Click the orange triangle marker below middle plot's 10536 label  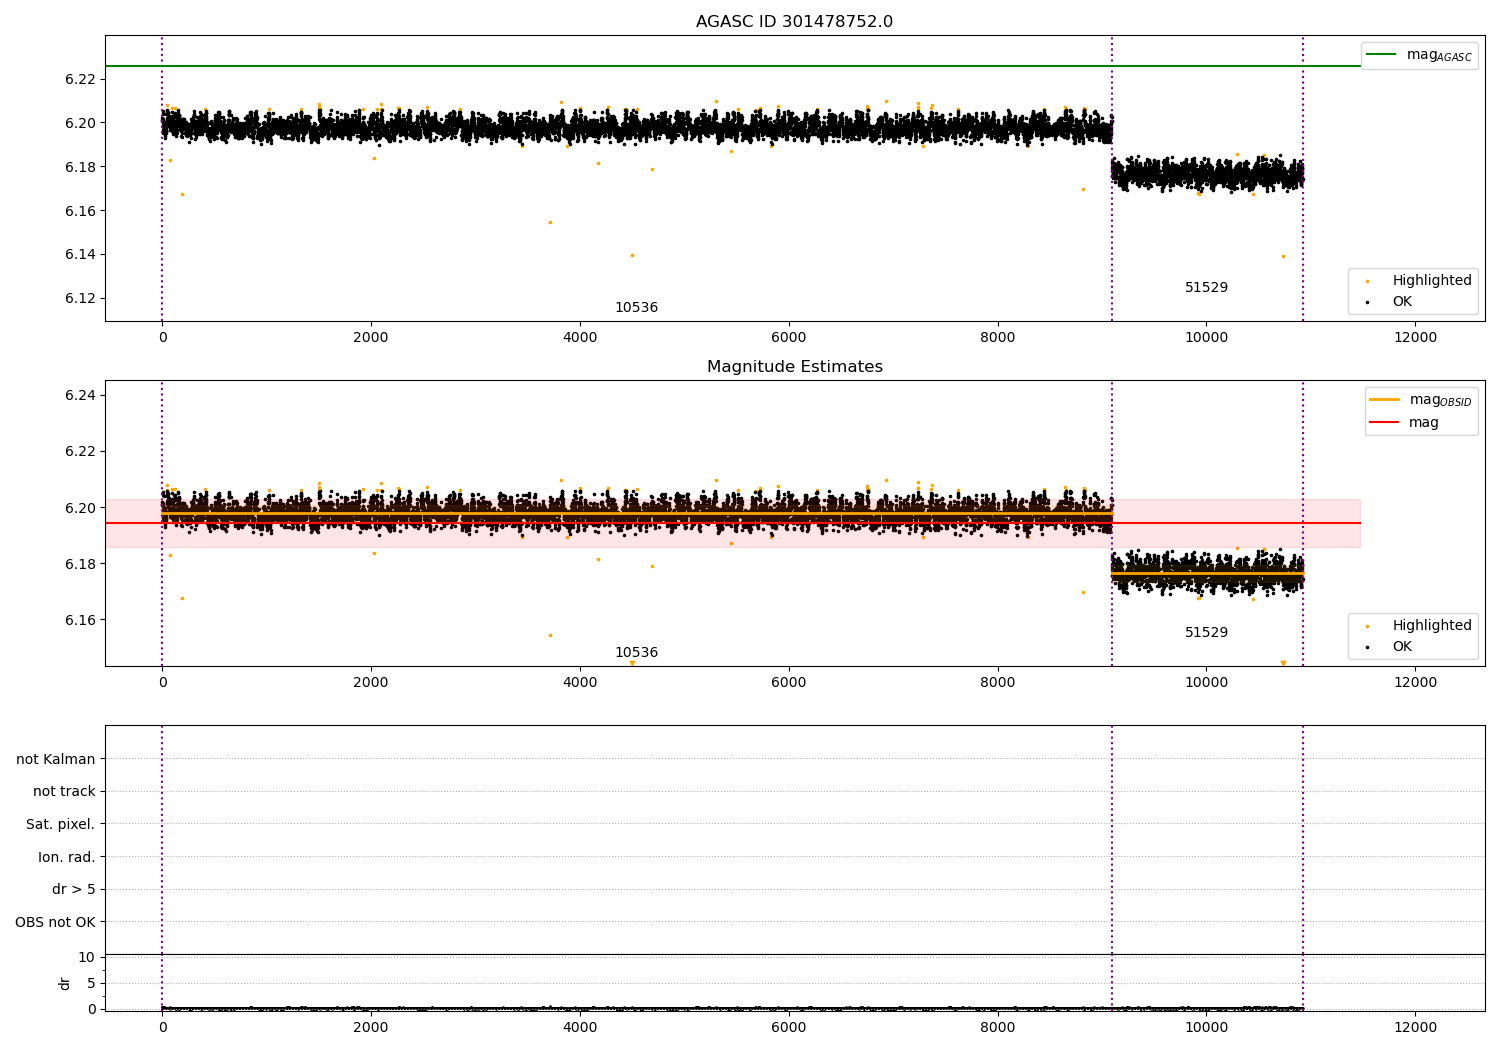coord(632,663)
